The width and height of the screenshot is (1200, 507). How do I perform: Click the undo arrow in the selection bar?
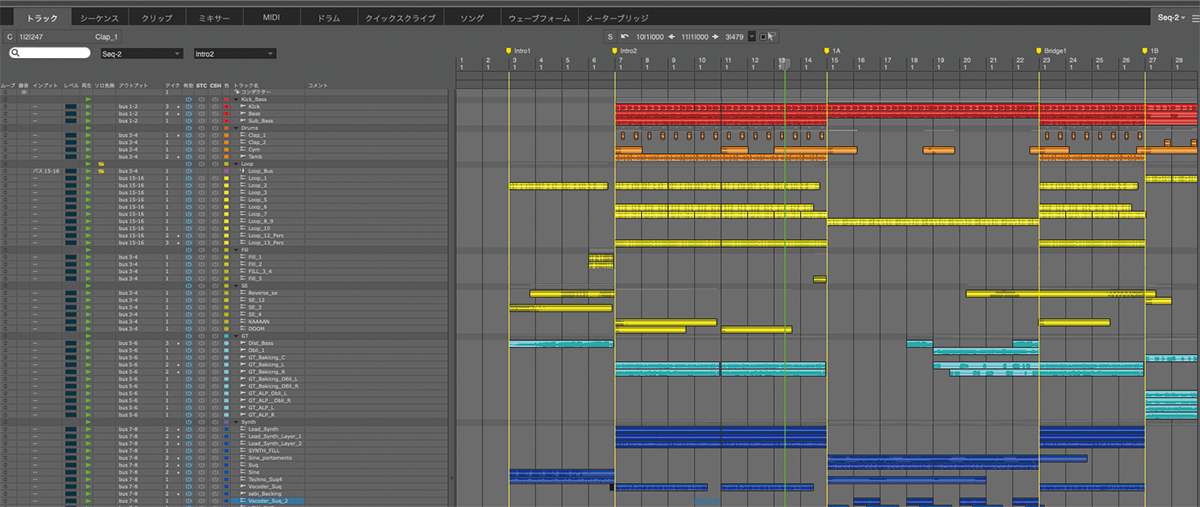[x=624, y=36]
